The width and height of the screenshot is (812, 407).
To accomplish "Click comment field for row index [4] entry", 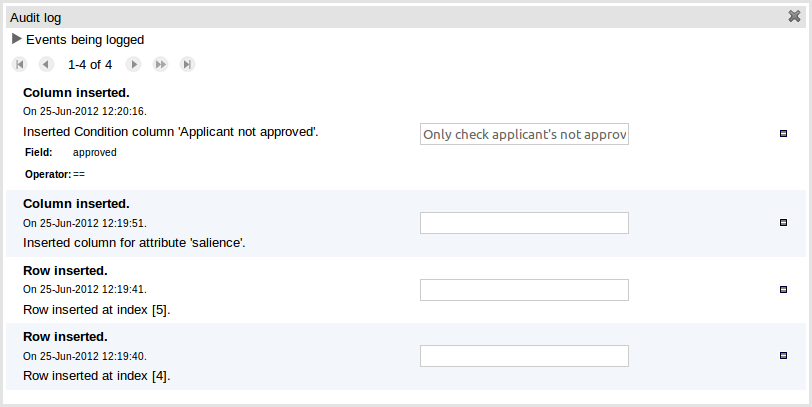I will point(524,356).
